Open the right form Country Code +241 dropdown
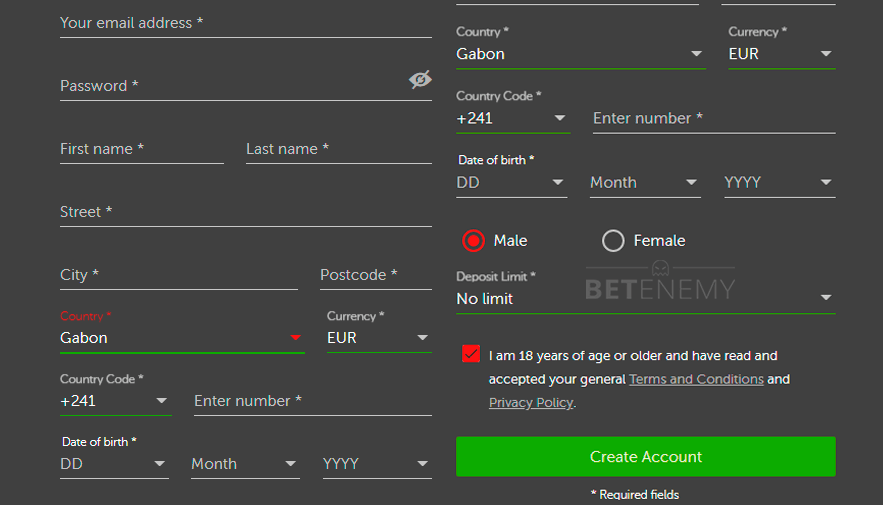 513,118
